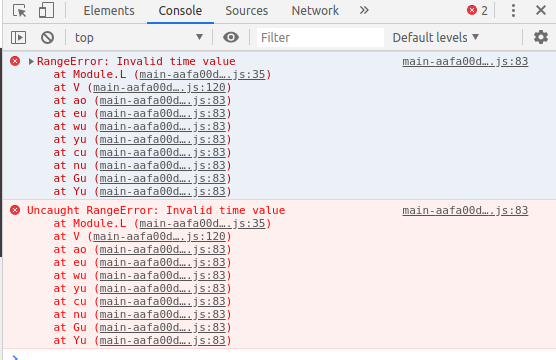Open the top context dropdown
This screenshot has height=360, width=556.
pyautogui.click(x=139, y=37)
